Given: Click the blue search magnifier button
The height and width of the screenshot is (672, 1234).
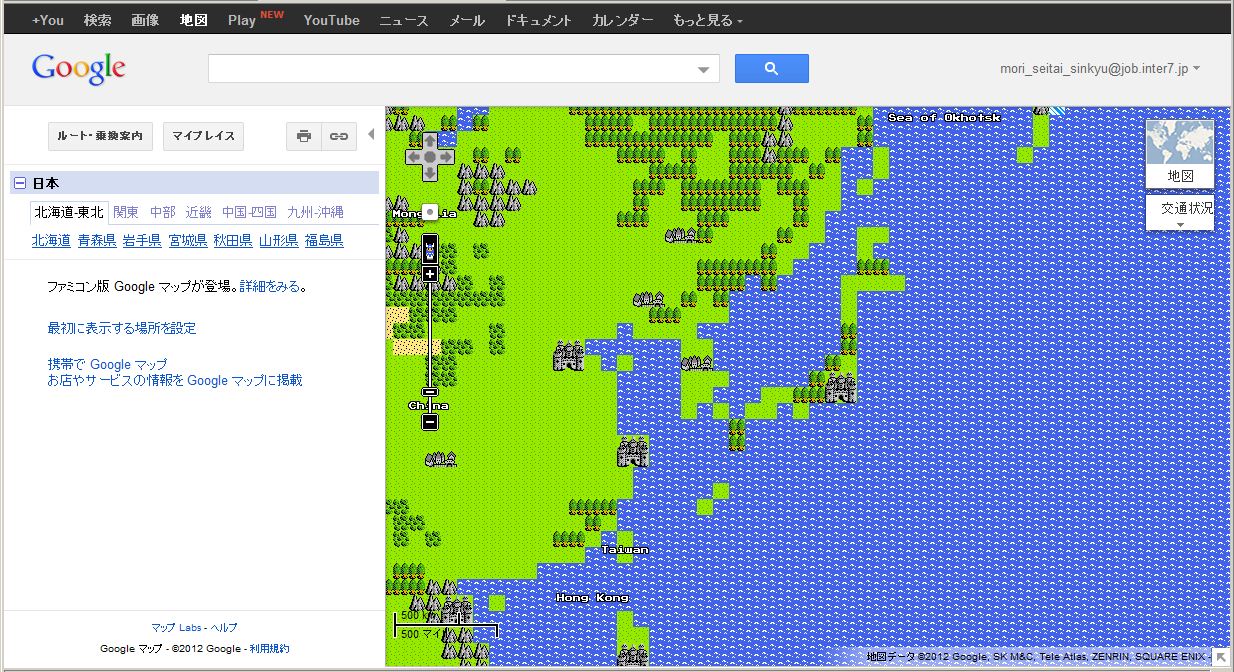Looking at the screenshot, I should click(771, 68).
